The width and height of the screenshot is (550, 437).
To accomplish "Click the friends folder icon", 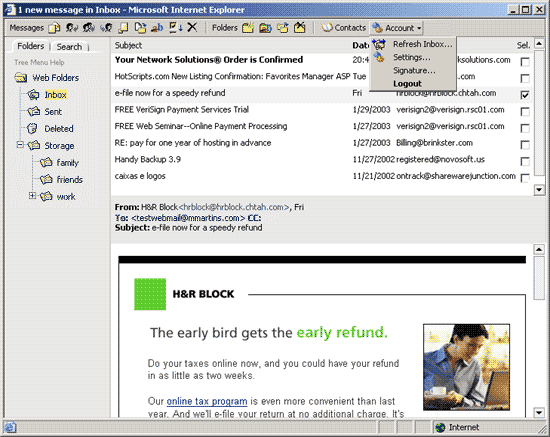I will click(46, 179).
